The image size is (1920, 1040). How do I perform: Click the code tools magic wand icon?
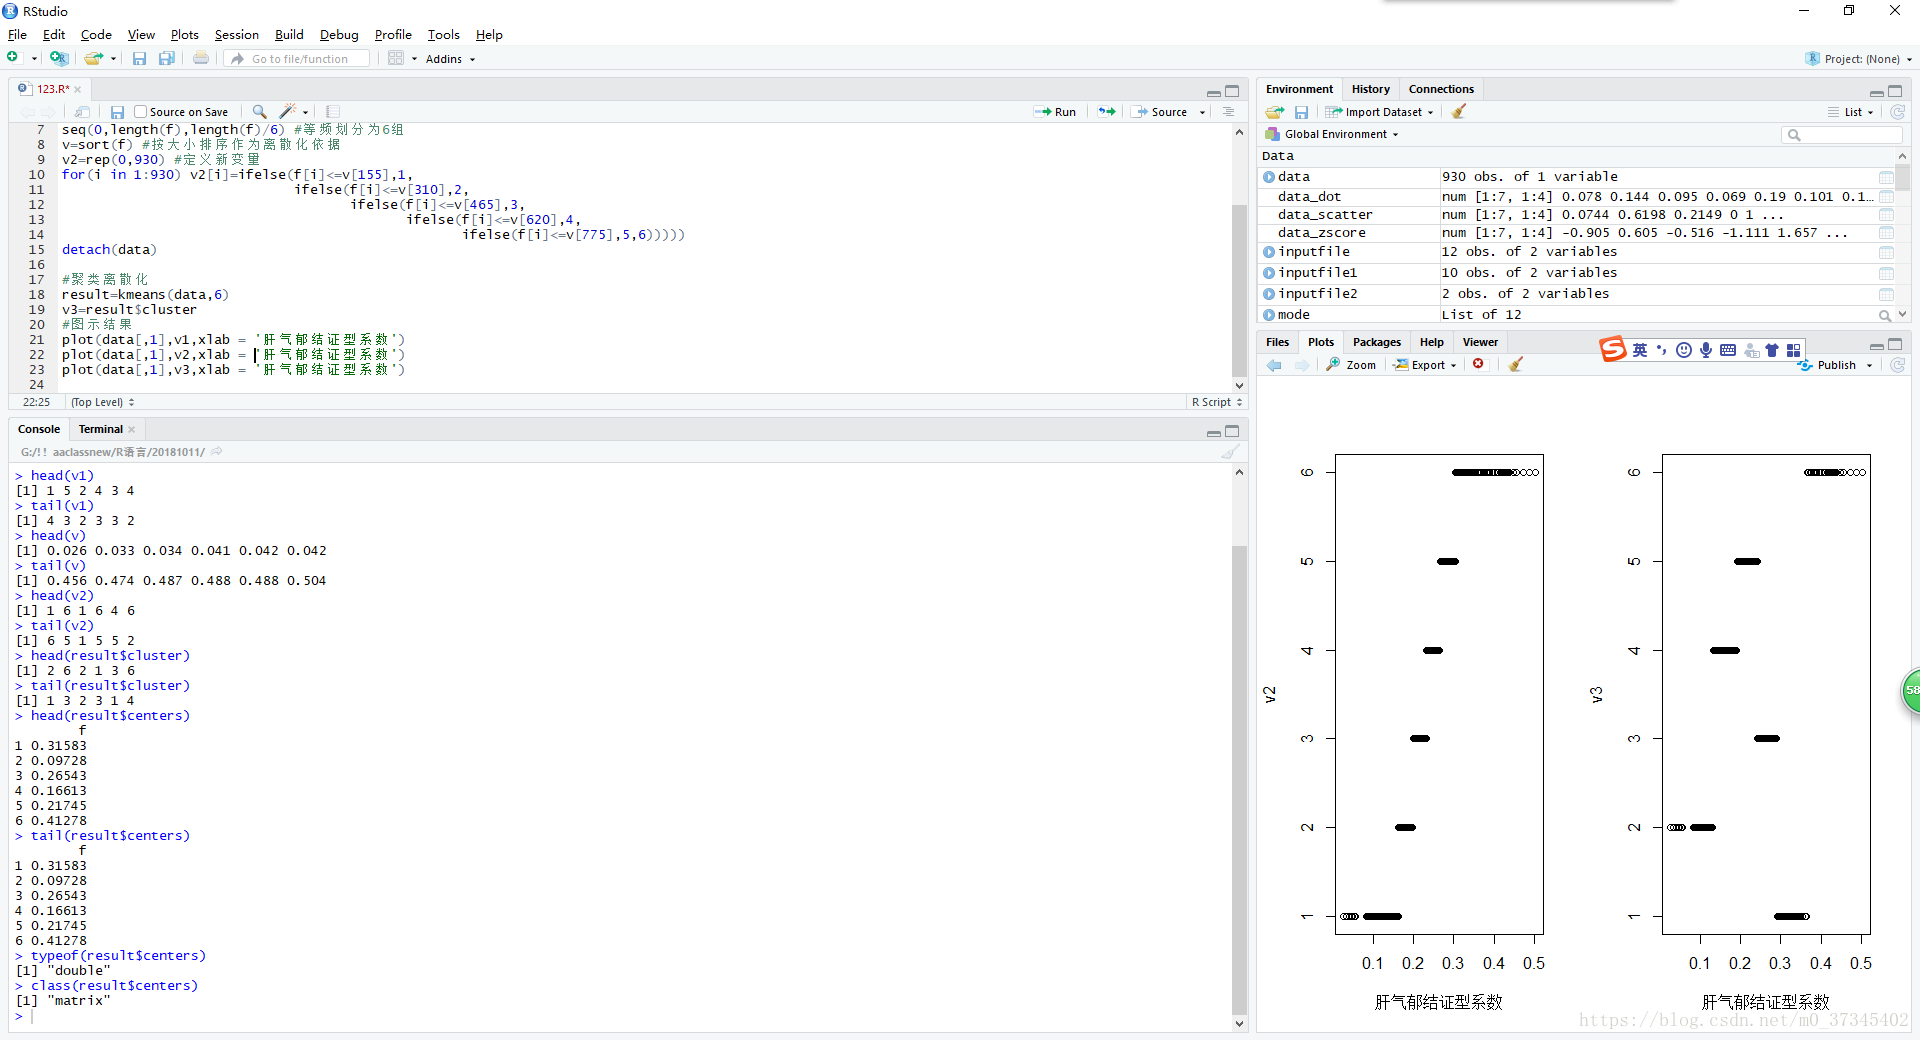point(288,112)
